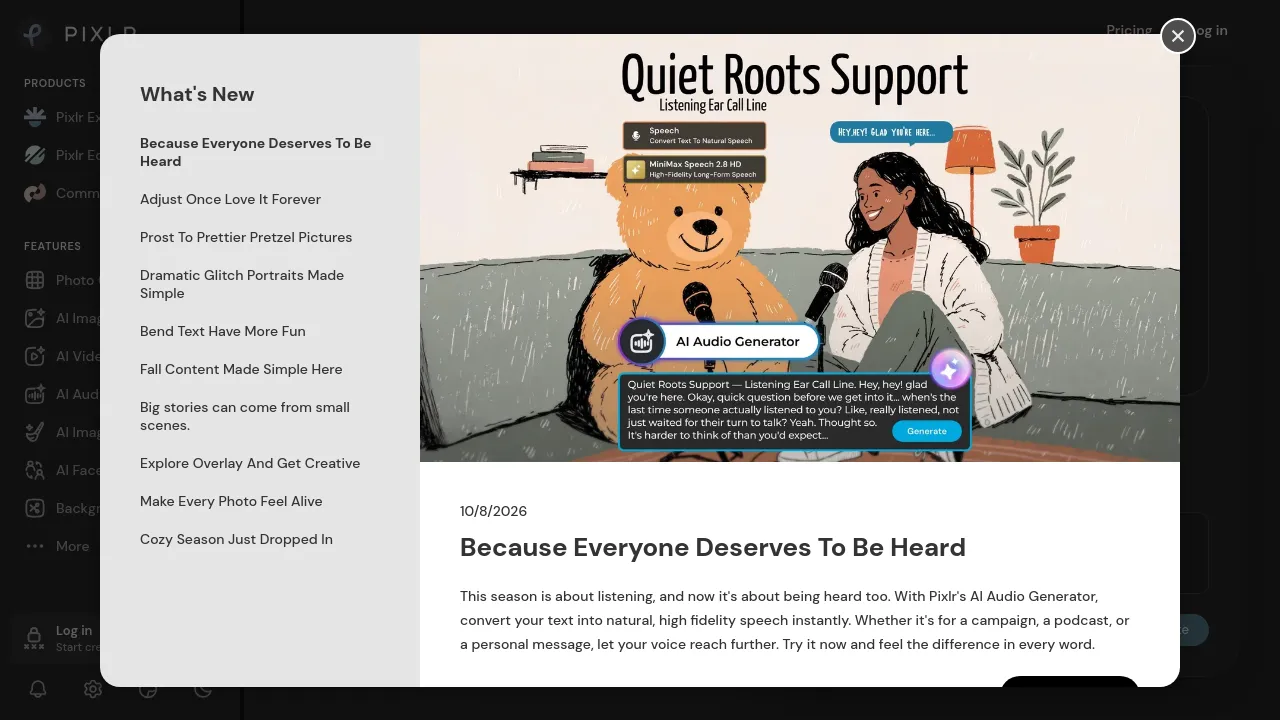Select the AI Image brush icon in the sidebar
1280x720 pixels.
click(35, 432)
